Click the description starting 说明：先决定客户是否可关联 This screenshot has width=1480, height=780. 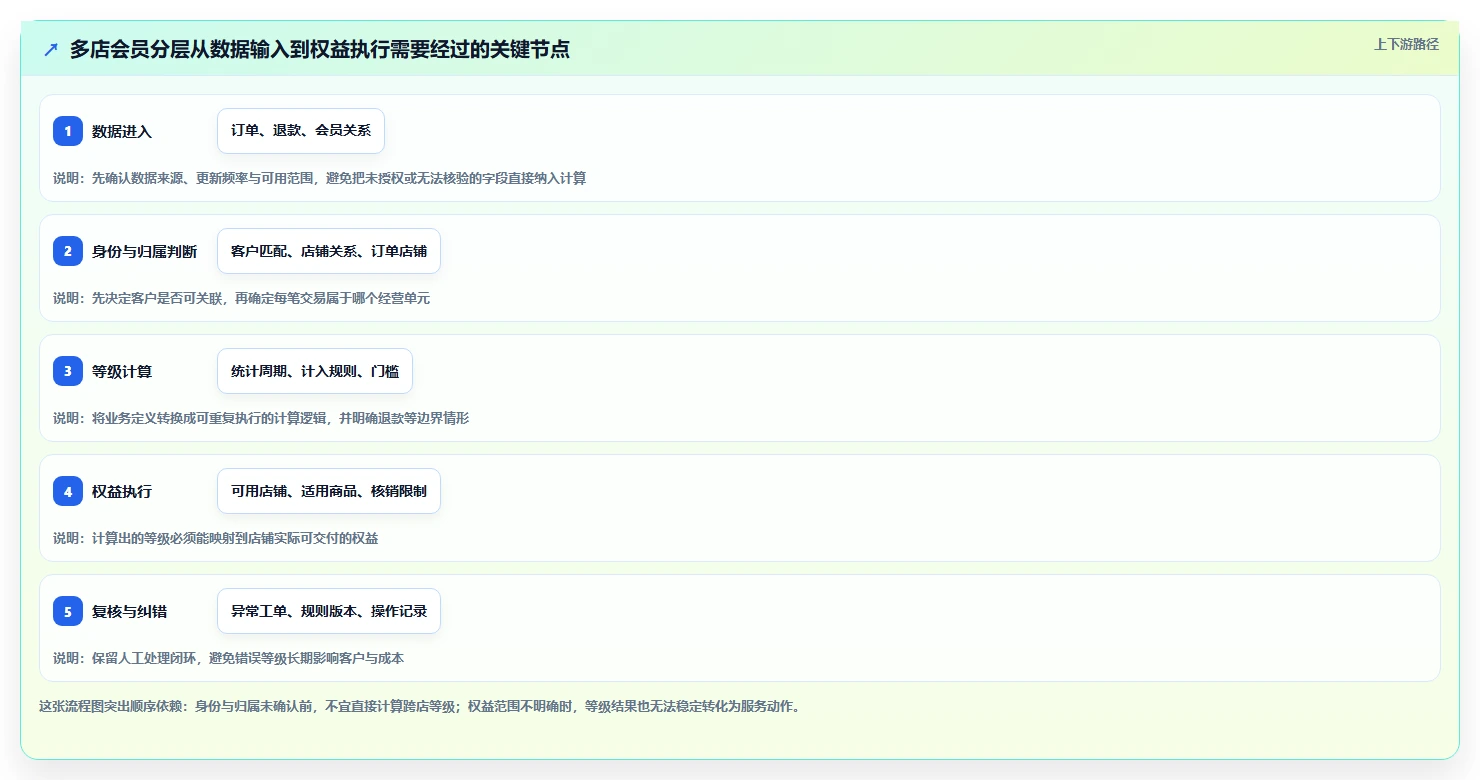coord(242,298)
